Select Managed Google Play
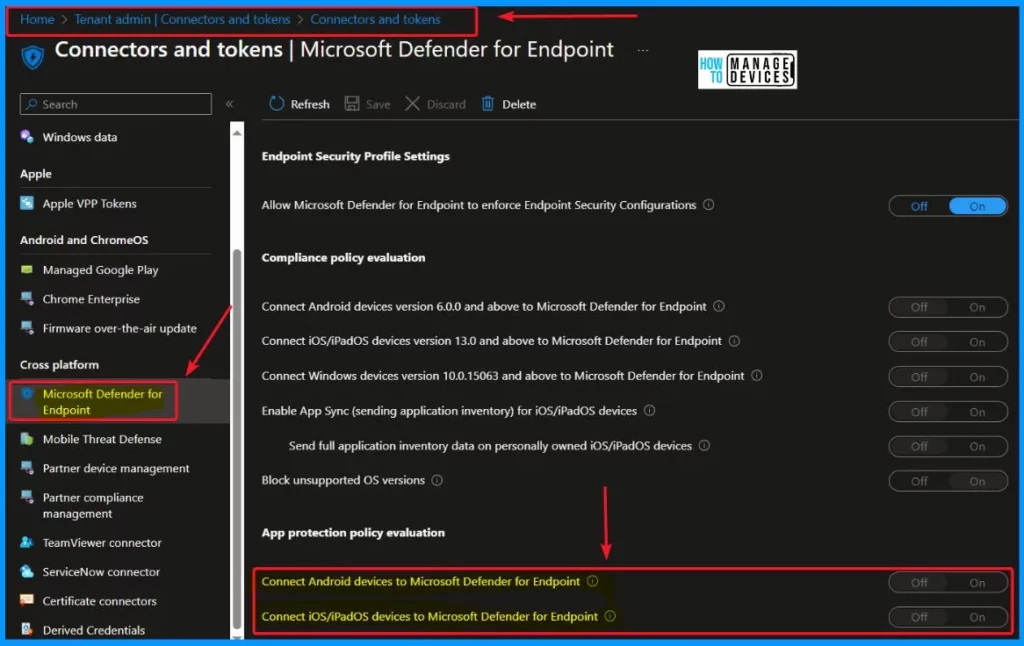The height and width of the screenshot is (646, 1024). click(x=101, y=270)
